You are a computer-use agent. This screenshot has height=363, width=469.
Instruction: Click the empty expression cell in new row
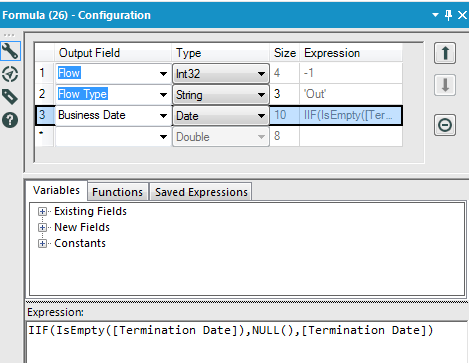(351, 136)
